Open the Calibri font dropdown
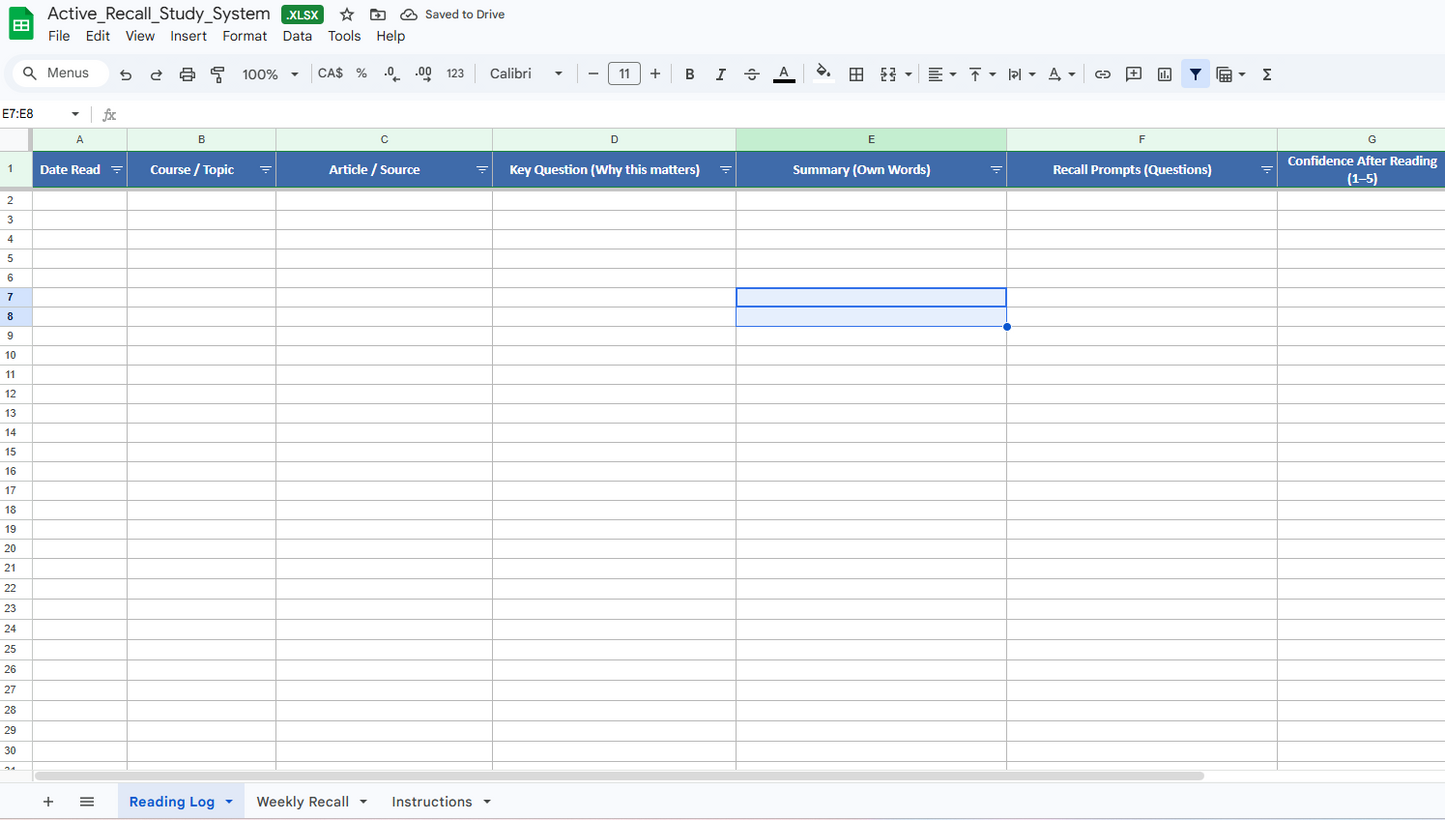Viewport: 1445px width, 820px height. click(x=526, y=74)
